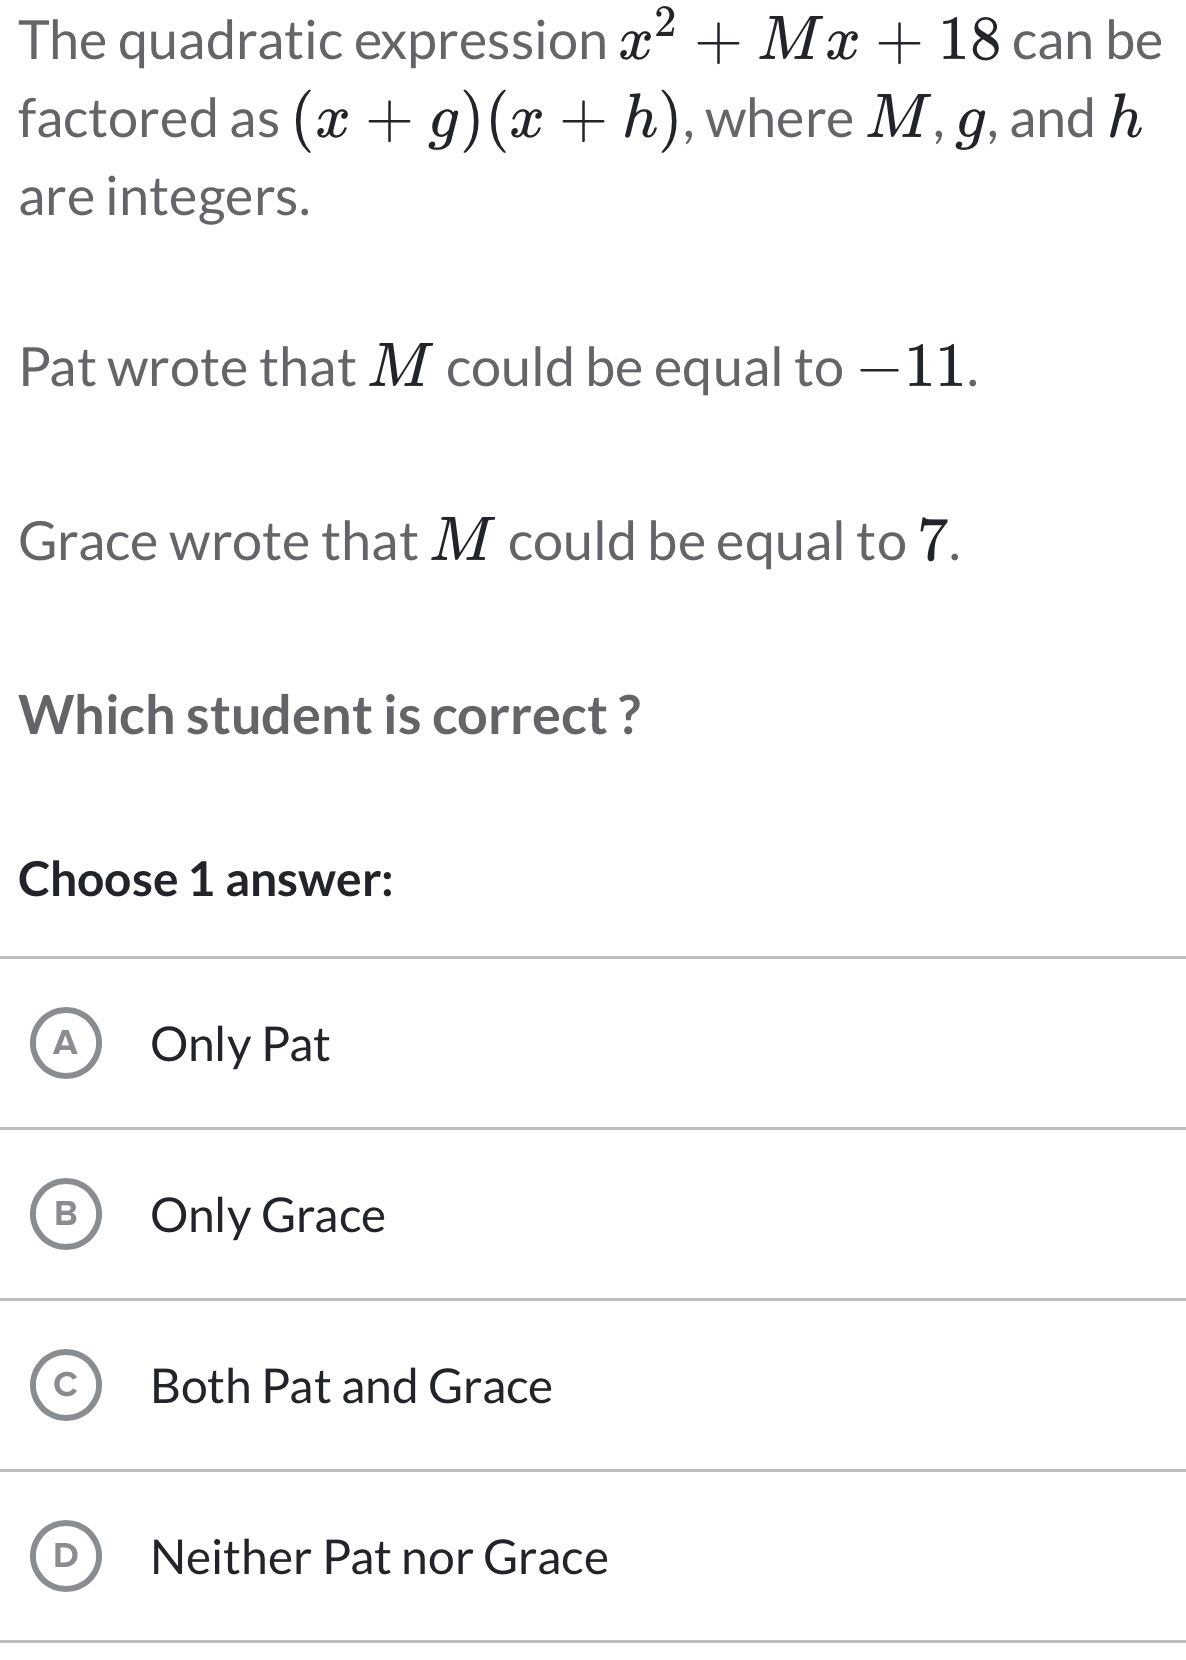Image resolution: width=1186 pixels, height=1660 pixels.
Task: Click the words "quadratic expression"
Action: pyautogui.click(x=364, y=42)
